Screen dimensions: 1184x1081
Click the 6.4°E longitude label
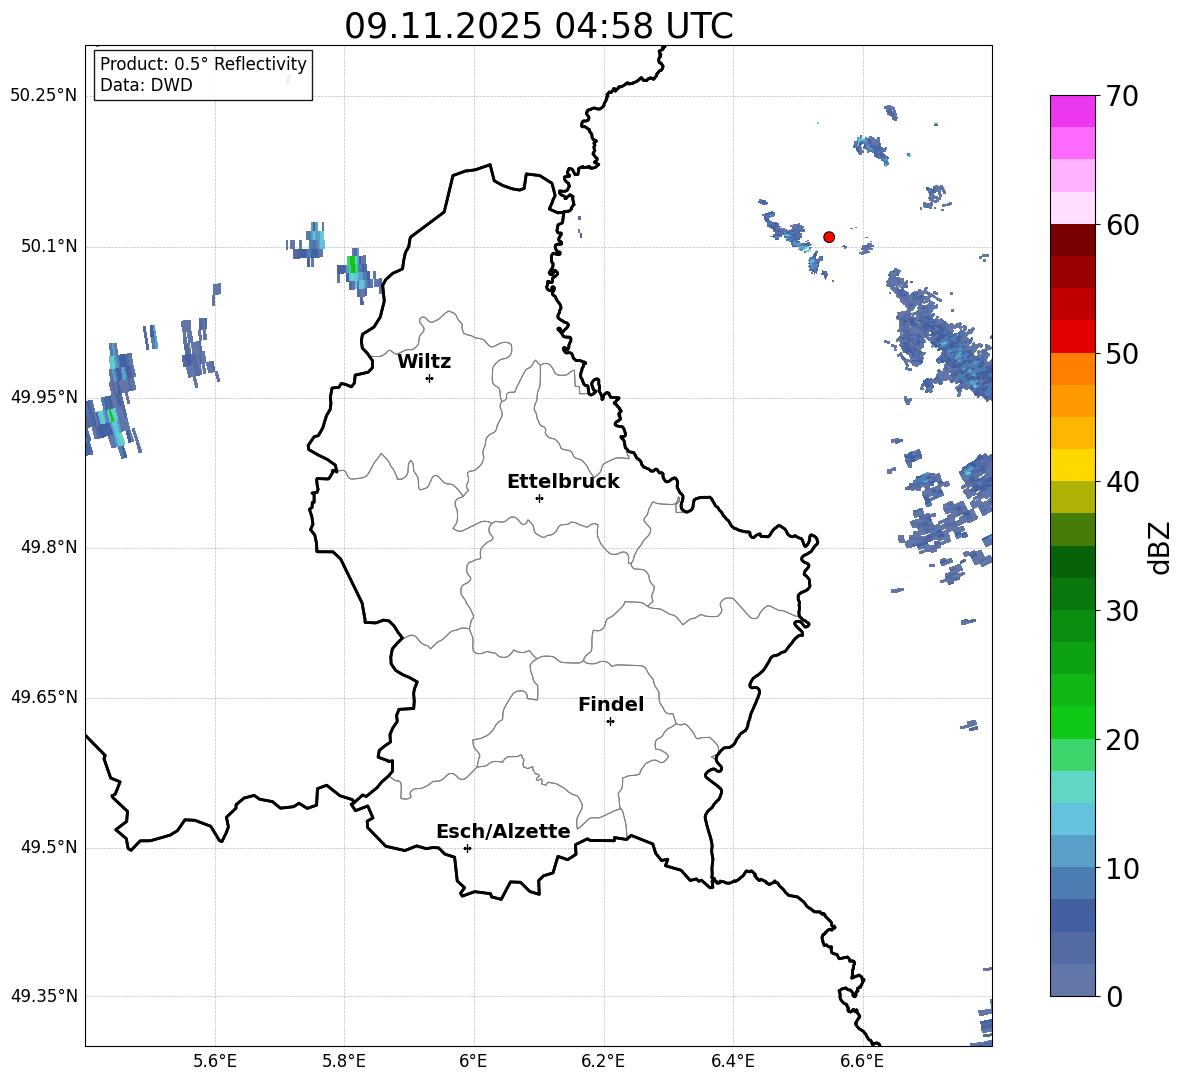732,1061
